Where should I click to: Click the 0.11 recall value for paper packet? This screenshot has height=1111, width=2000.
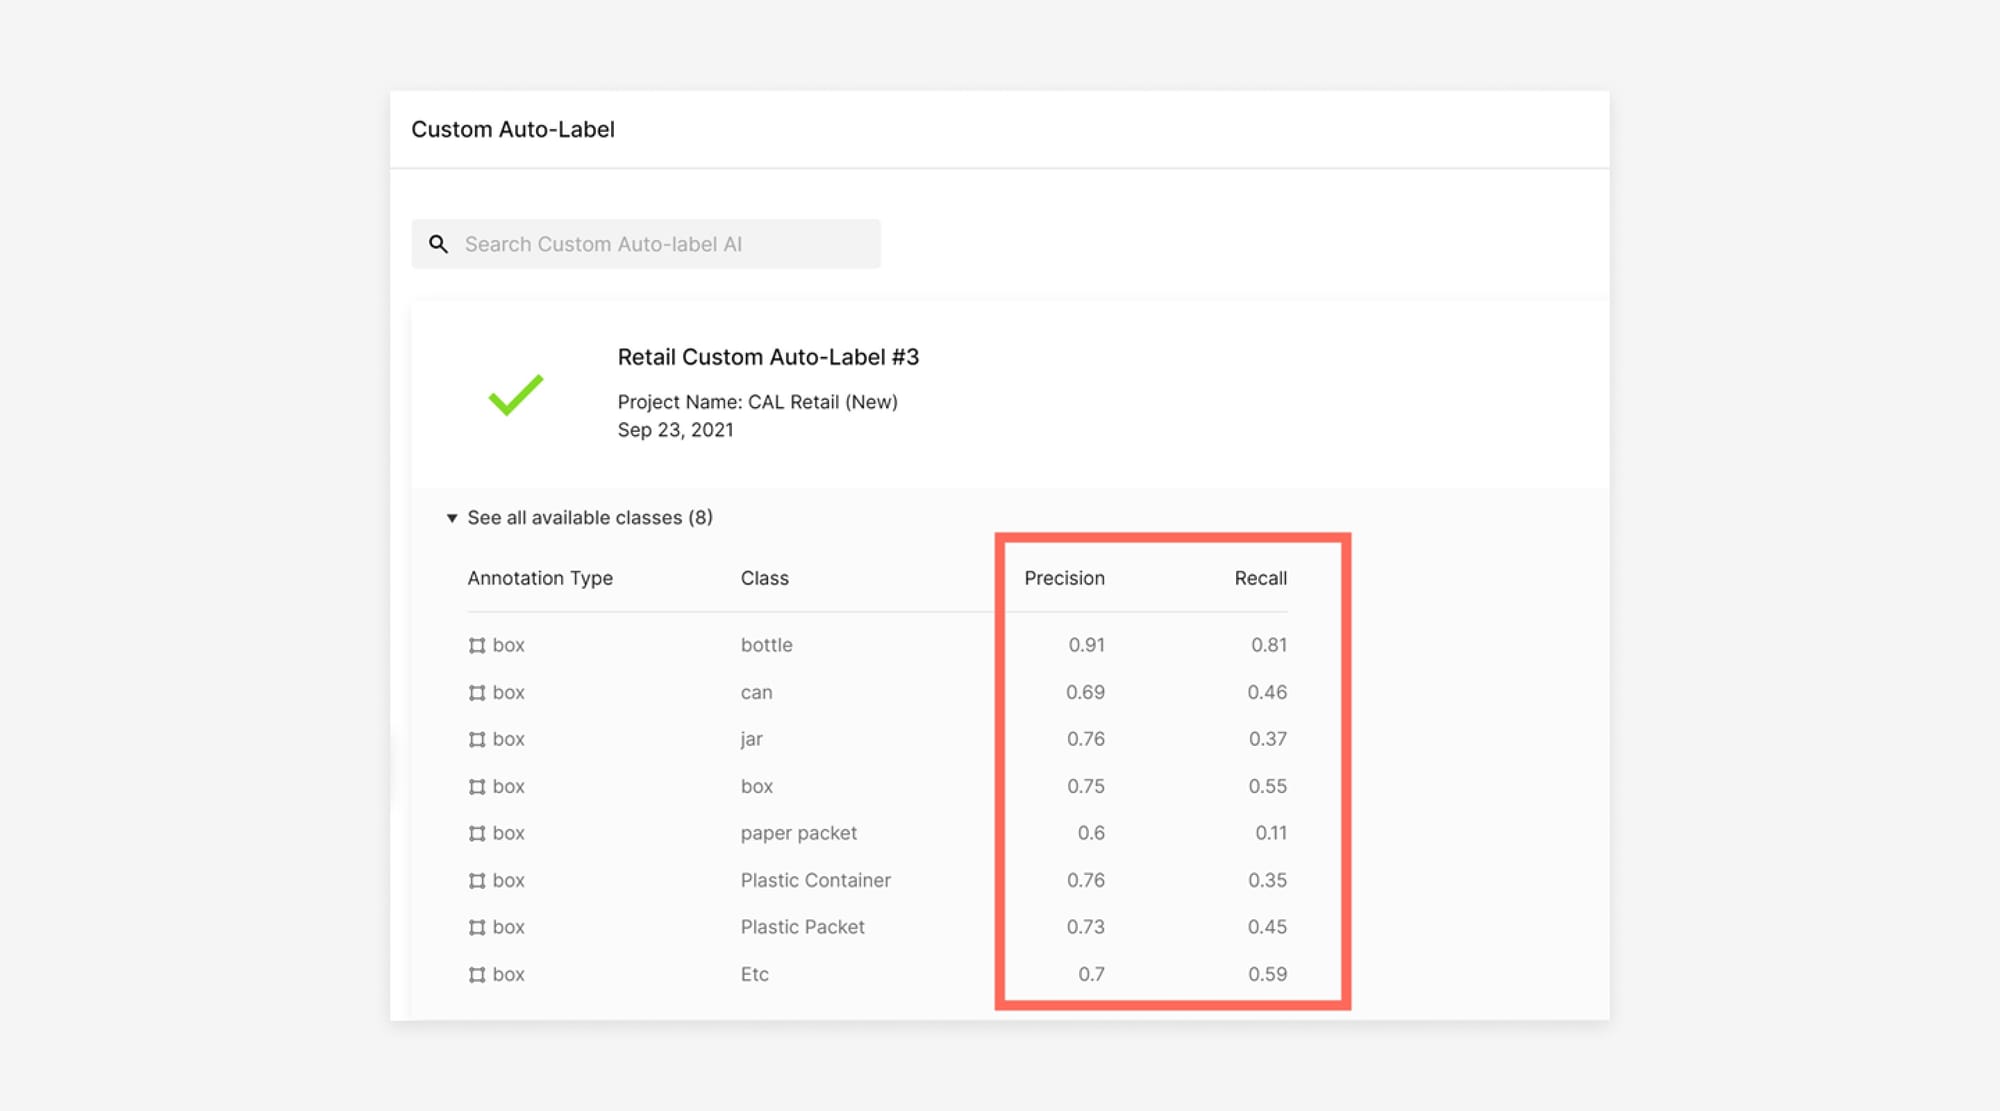click(1271, 833)
